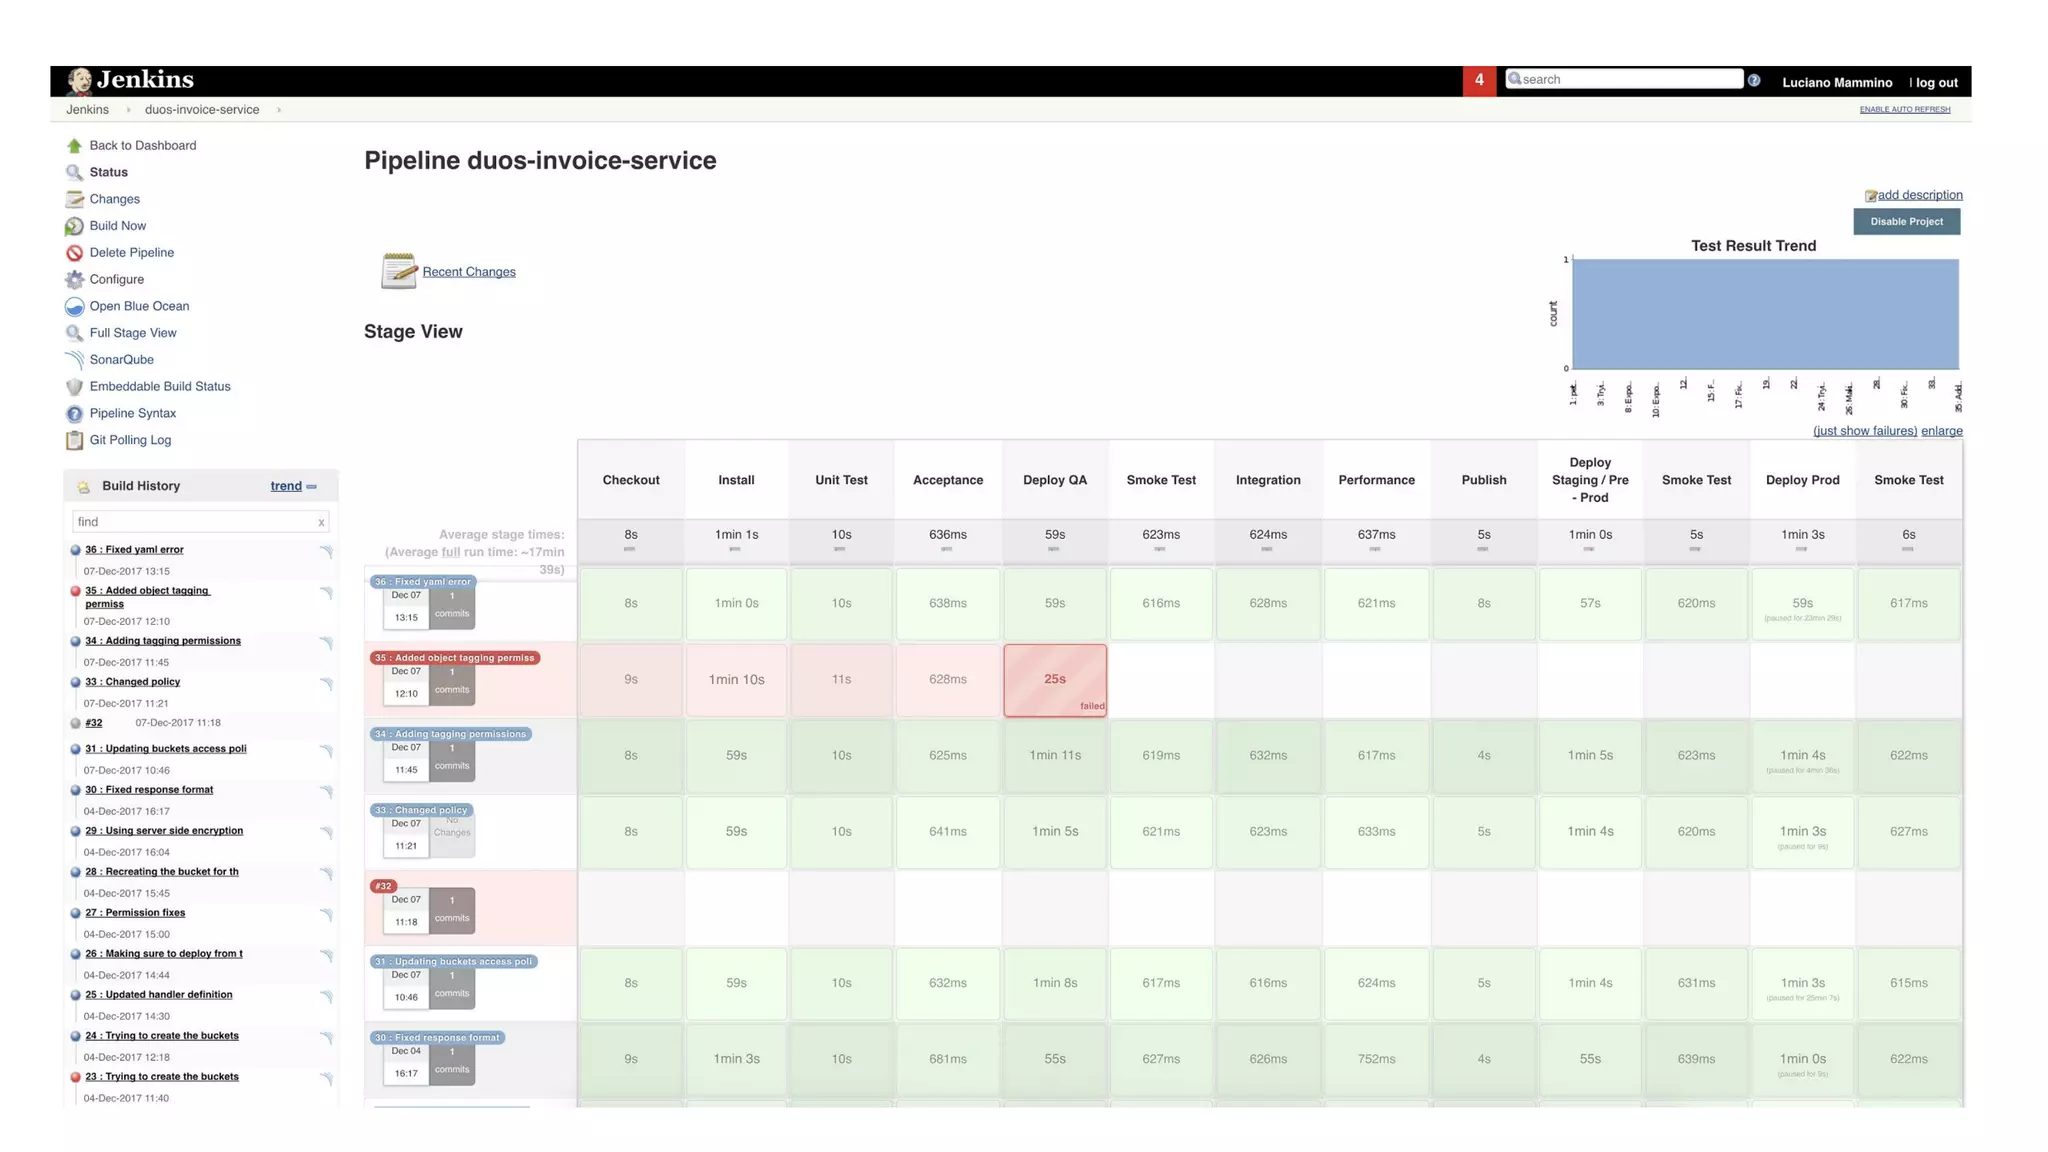The height and width of the screenshot is (1152, 2048).
Task: Collapse the Build History trend widget
Action: (x=312, y=487)
